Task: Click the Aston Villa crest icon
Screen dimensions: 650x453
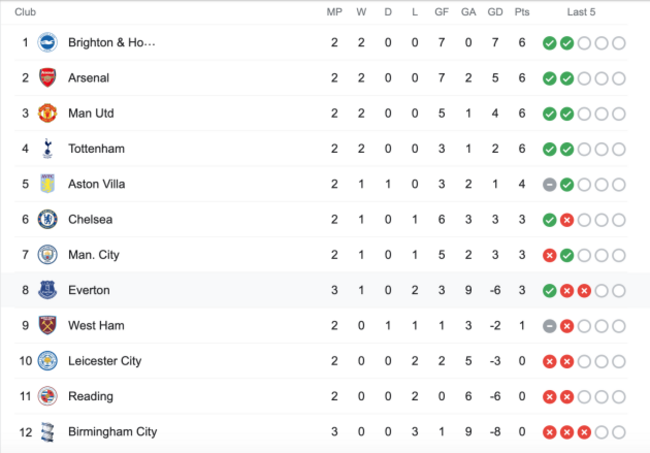Action: pos(47,184)
